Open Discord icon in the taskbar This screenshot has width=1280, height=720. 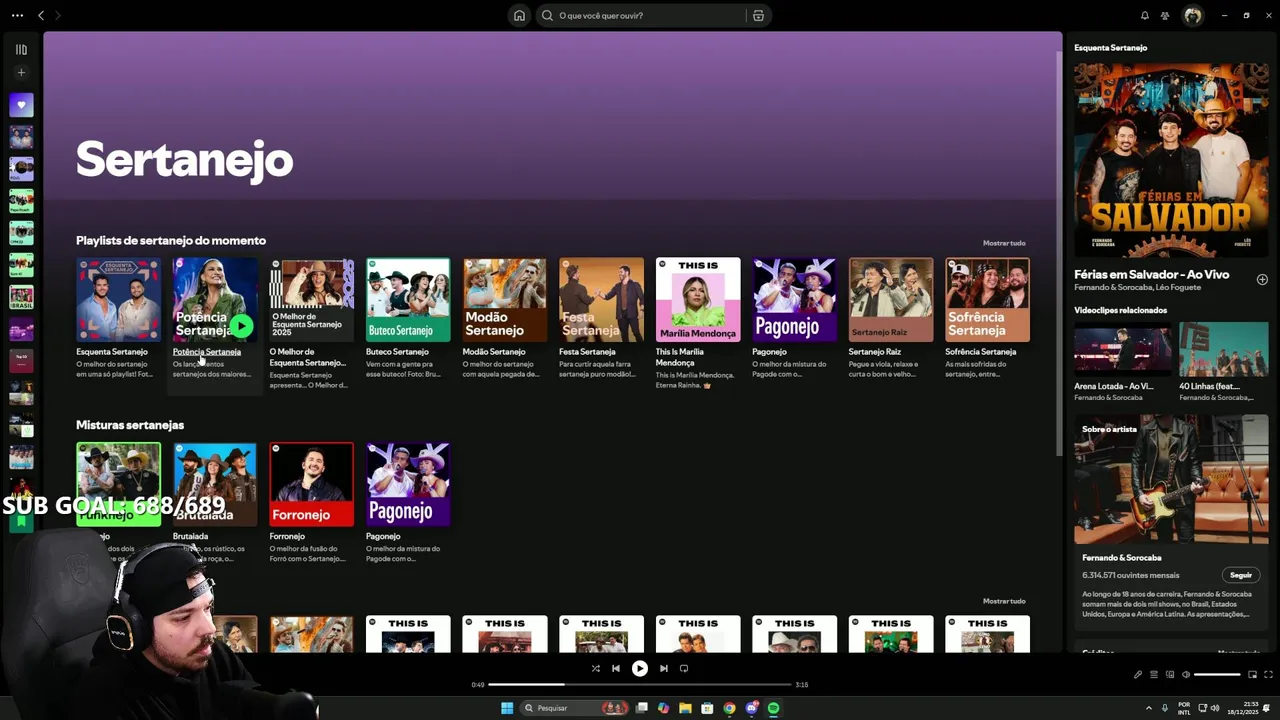click(751, 708)
